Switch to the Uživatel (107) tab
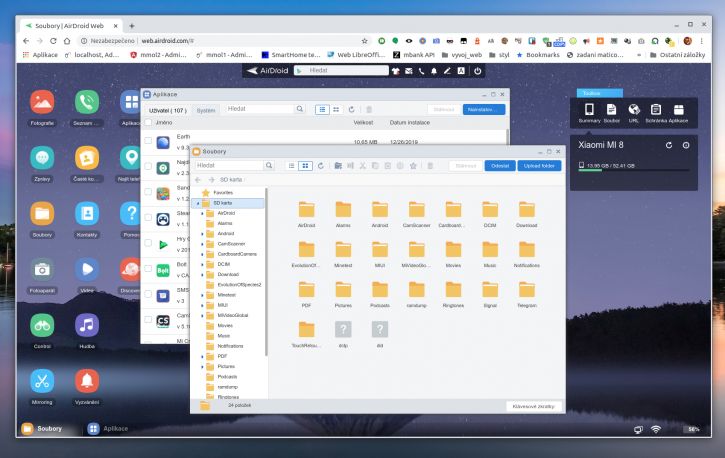The height and width of the screenshot is (458, 725). tap(167, 110)
